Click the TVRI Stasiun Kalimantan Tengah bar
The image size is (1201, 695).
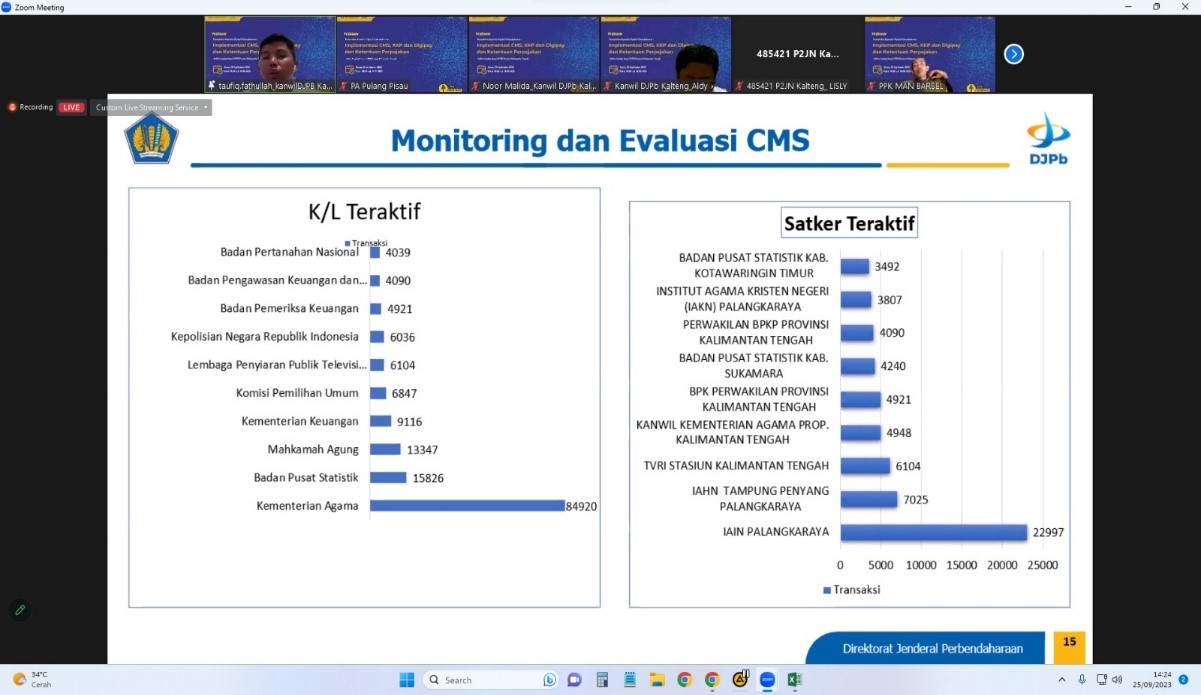(865, 466)
